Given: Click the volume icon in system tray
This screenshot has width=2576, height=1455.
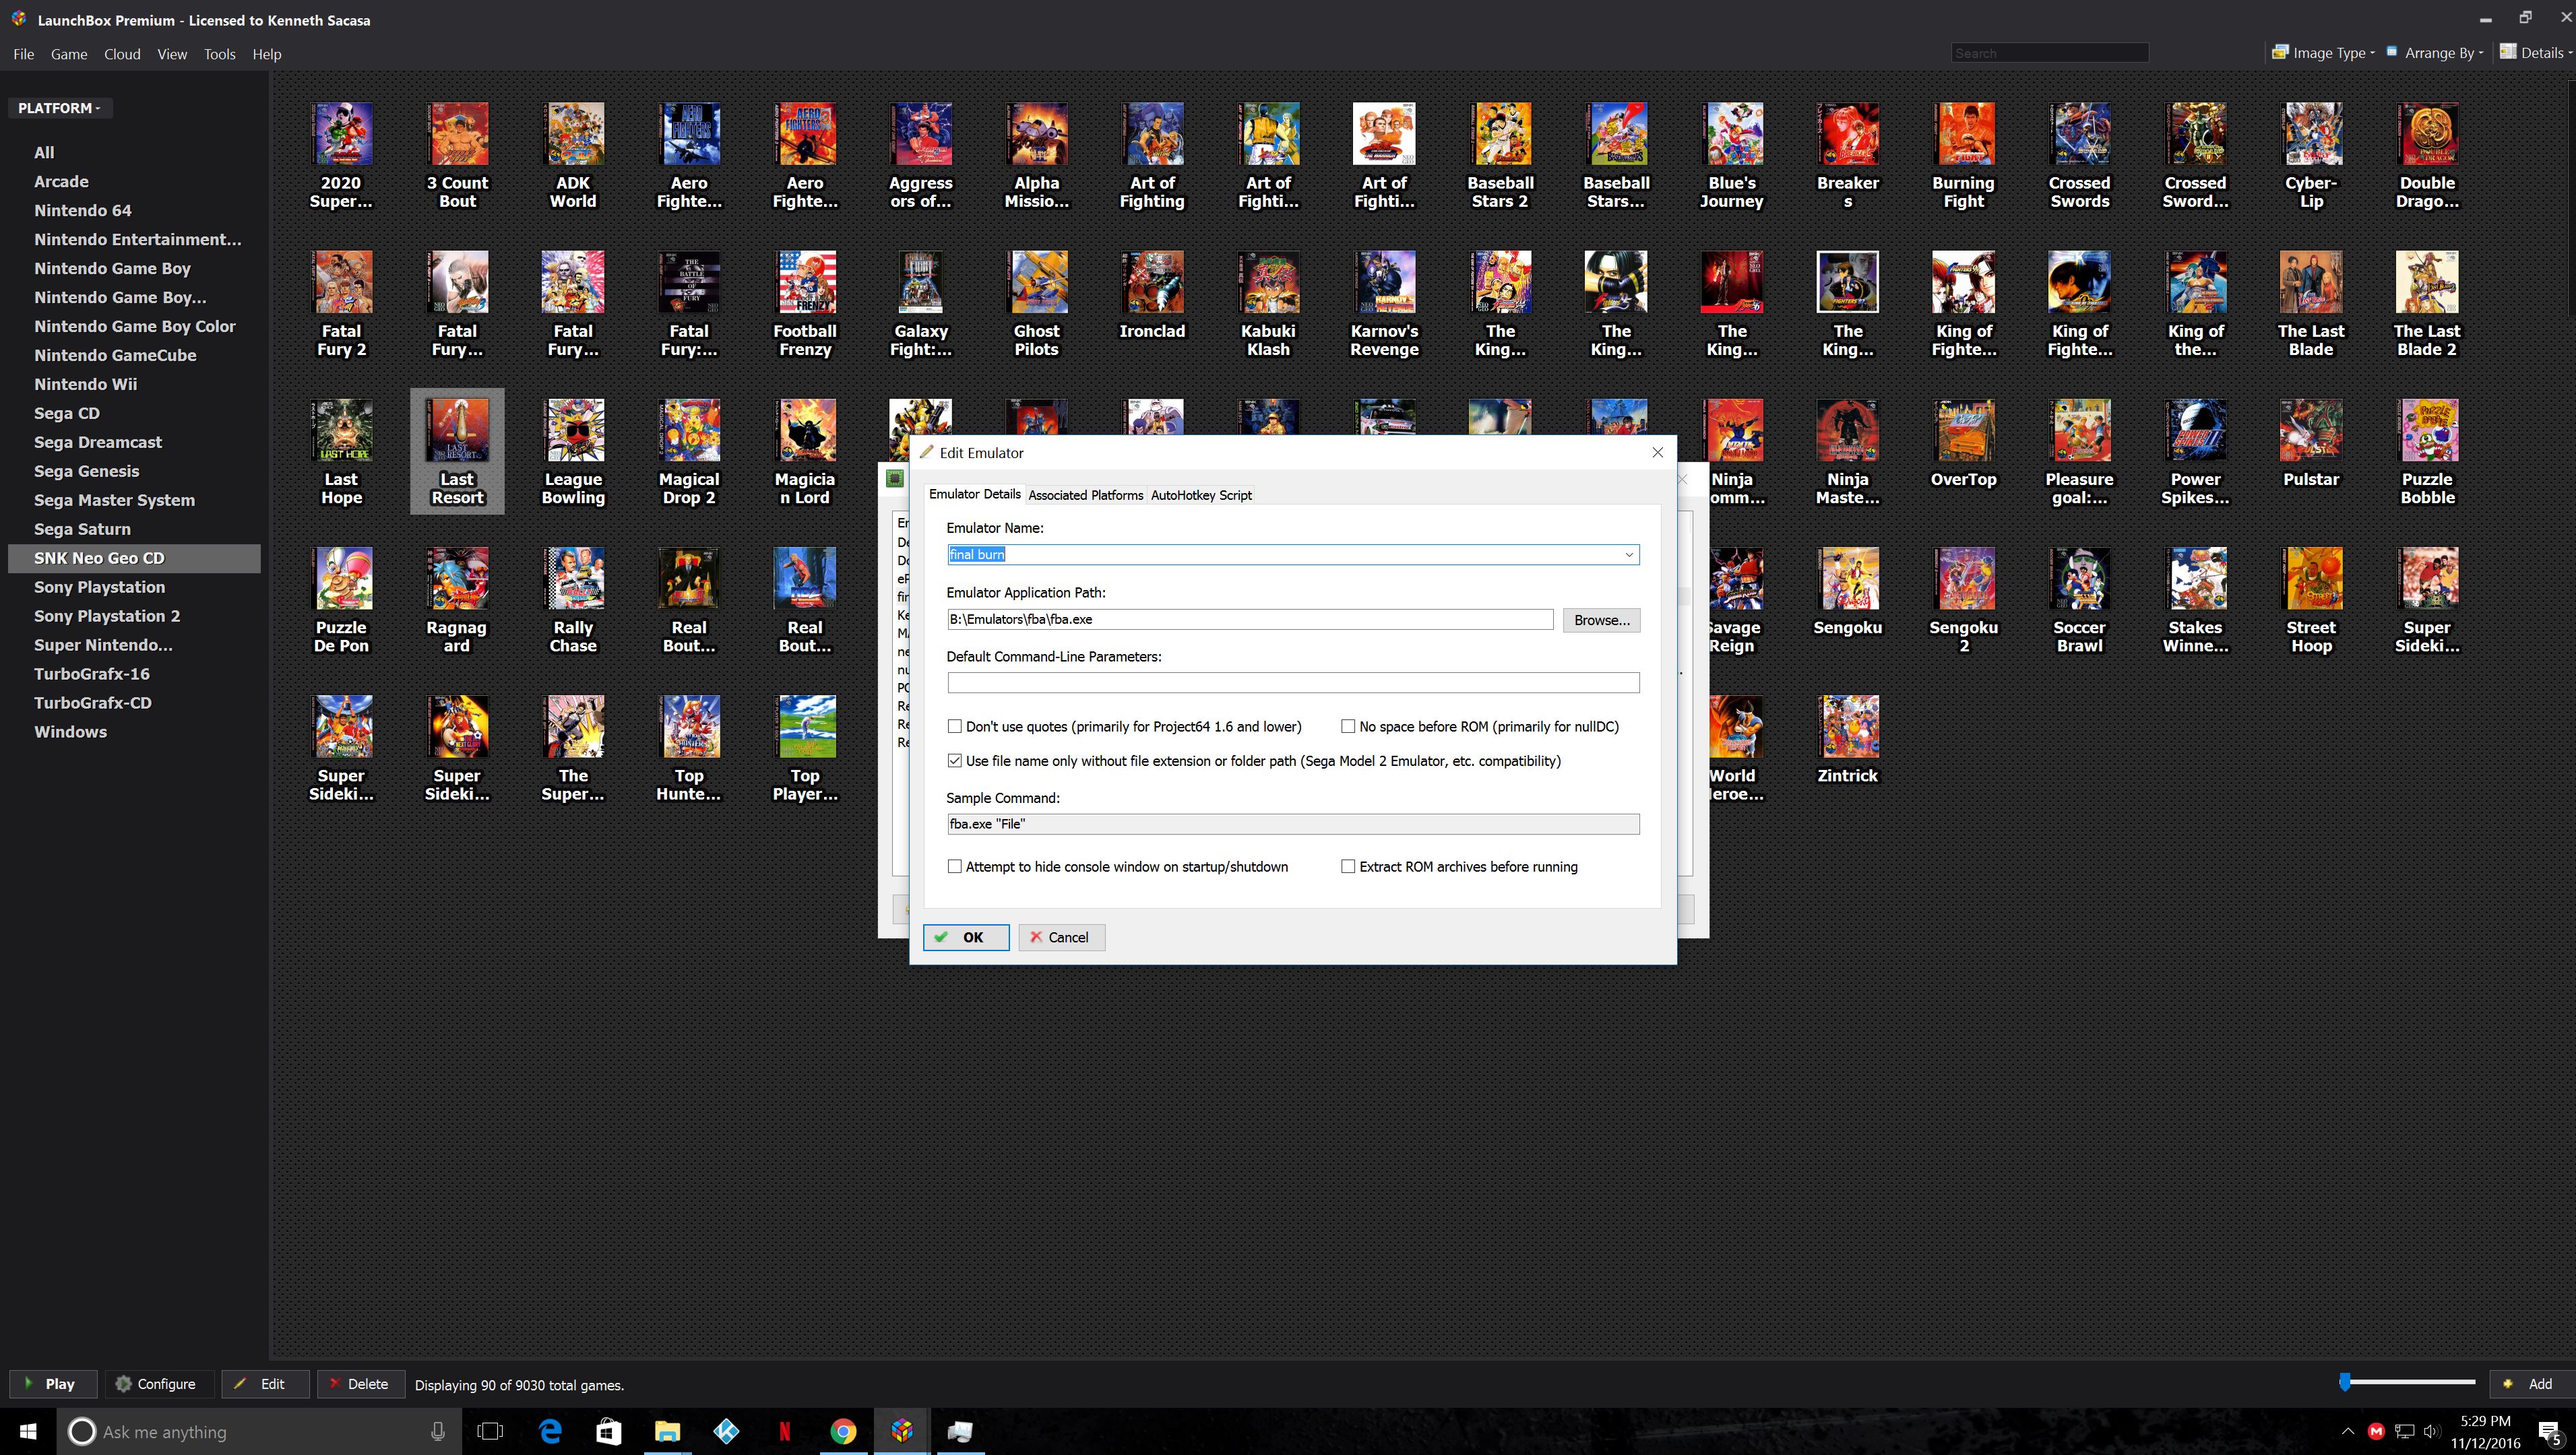Looking at the screenshot, I should tap(2431, 1431).
